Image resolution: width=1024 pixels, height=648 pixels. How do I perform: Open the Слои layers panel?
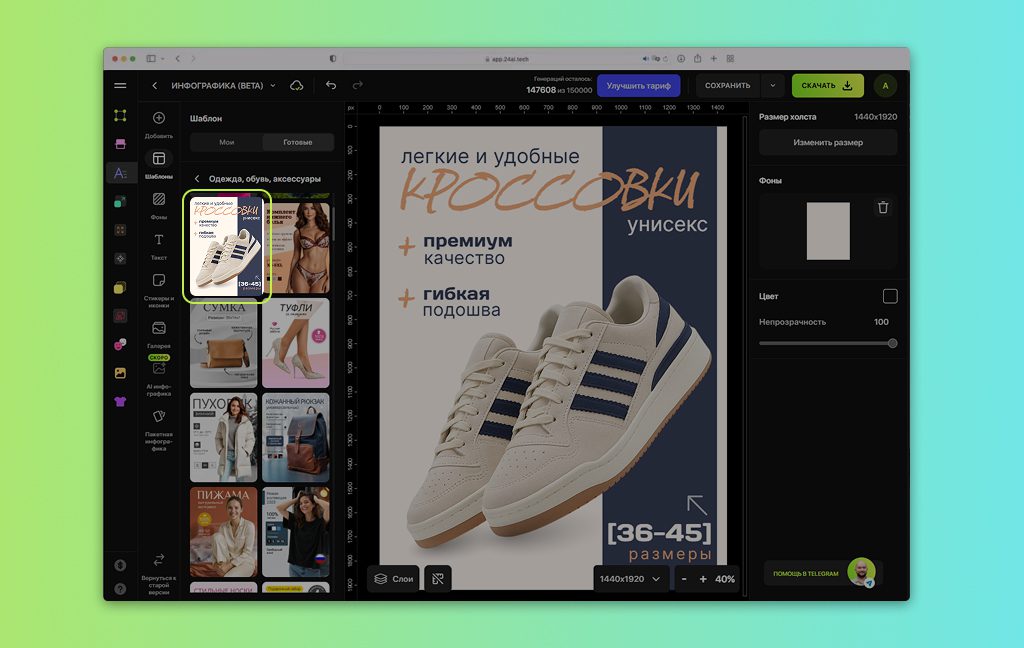point(394,579)
